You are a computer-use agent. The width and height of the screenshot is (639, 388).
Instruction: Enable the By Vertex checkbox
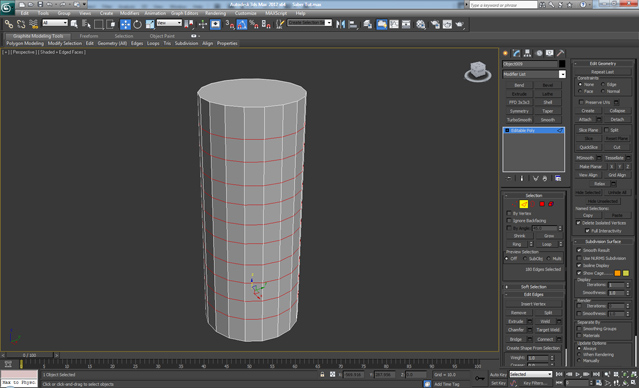(x=509, y=214)
